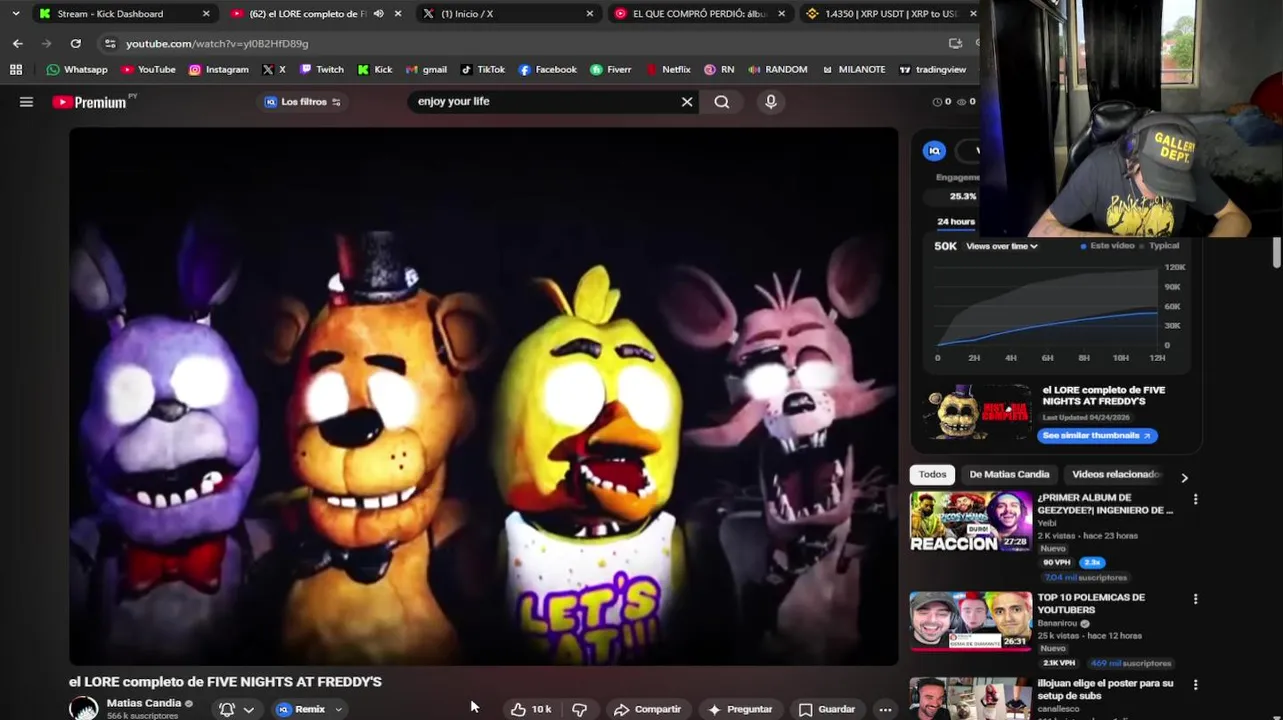
Task: Save the video with the Guardar button
Action: [x=827, y=709]
